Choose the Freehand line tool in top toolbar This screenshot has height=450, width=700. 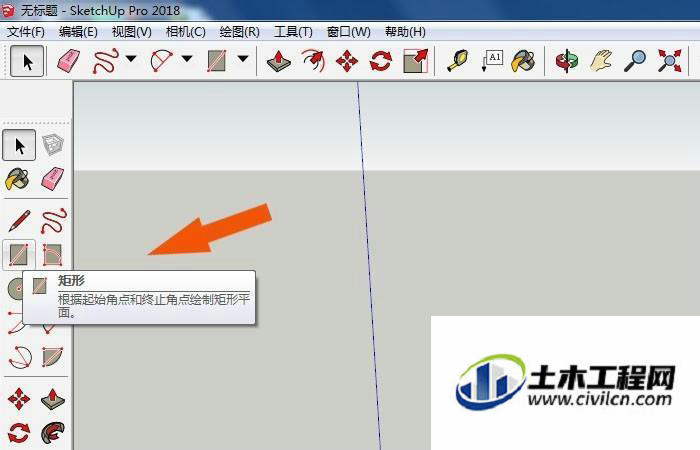[x=106, y=61]
